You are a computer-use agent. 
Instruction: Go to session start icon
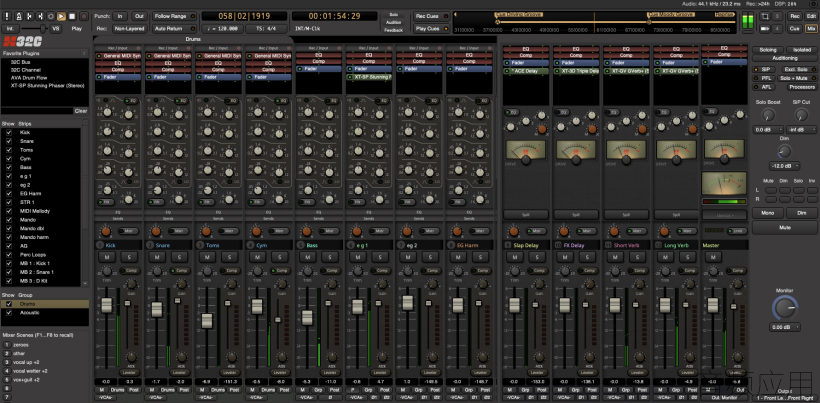click(x=29, y=16)
